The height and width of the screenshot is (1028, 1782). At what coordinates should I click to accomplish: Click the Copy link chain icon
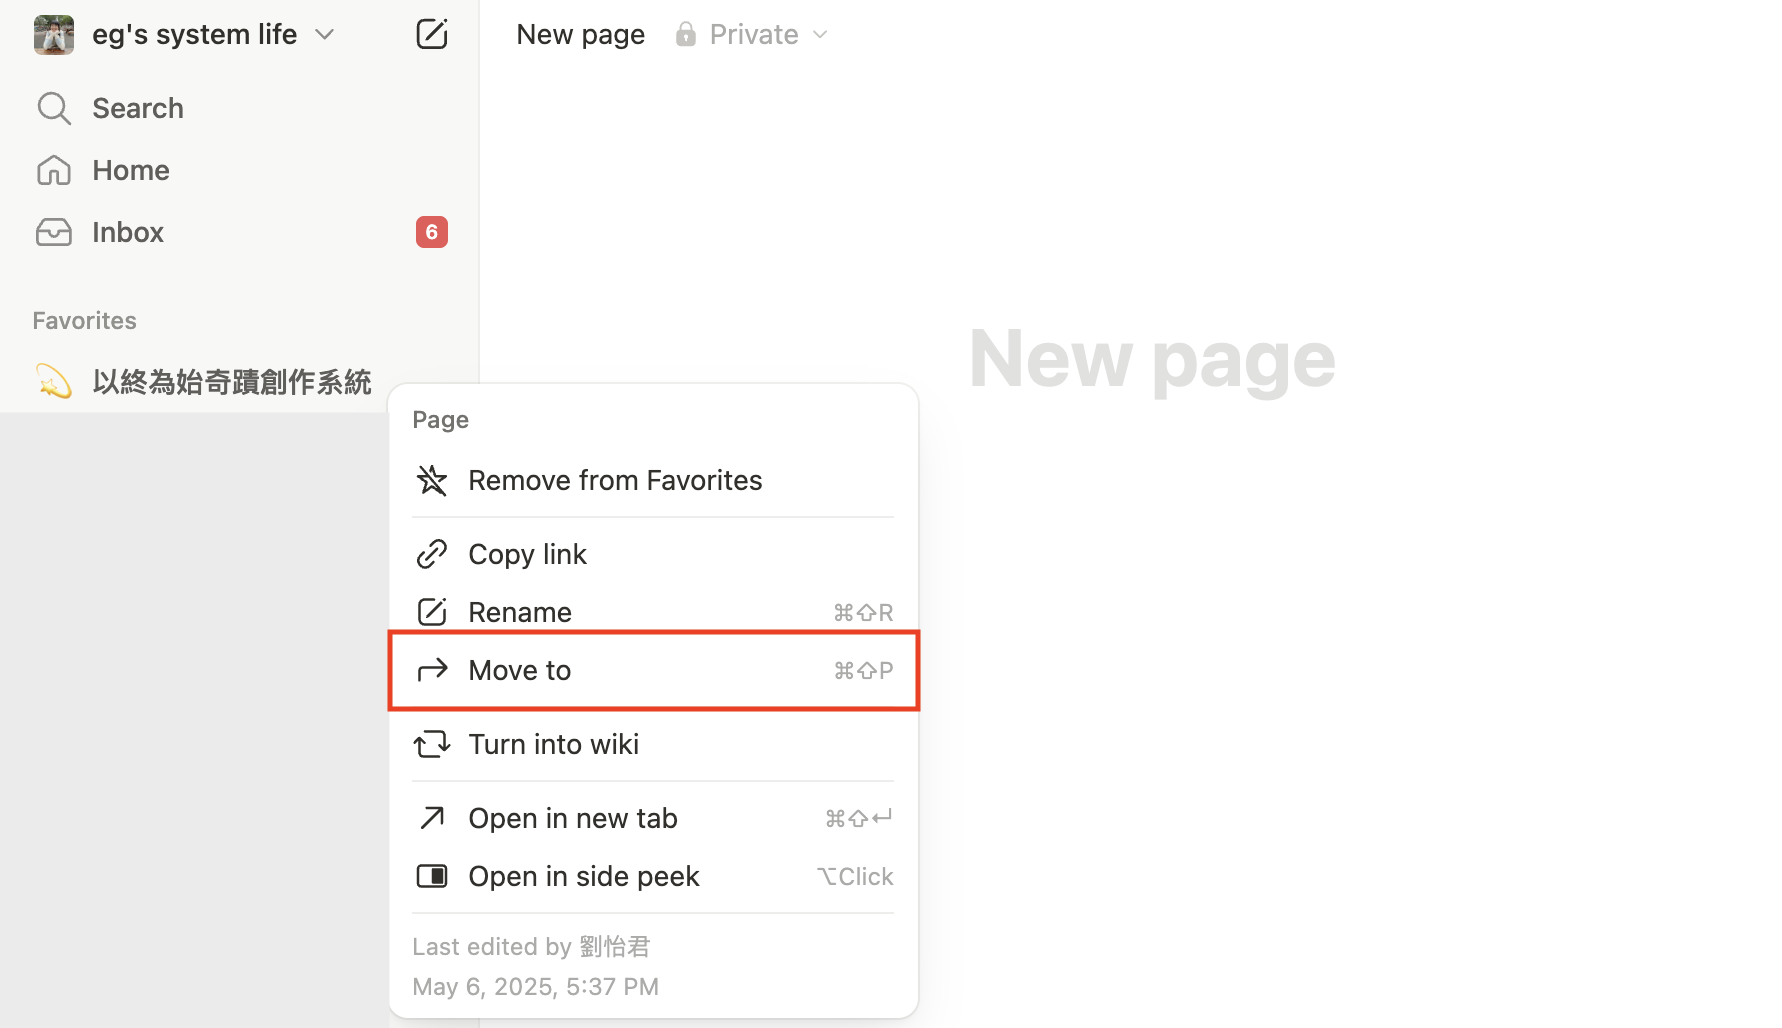point(432,554)
